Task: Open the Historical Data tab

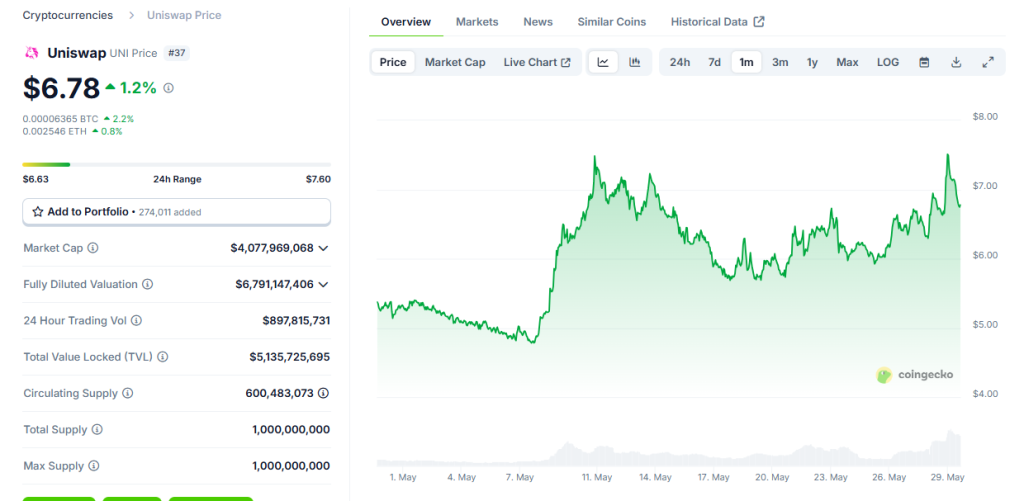Action: [717, 22]
